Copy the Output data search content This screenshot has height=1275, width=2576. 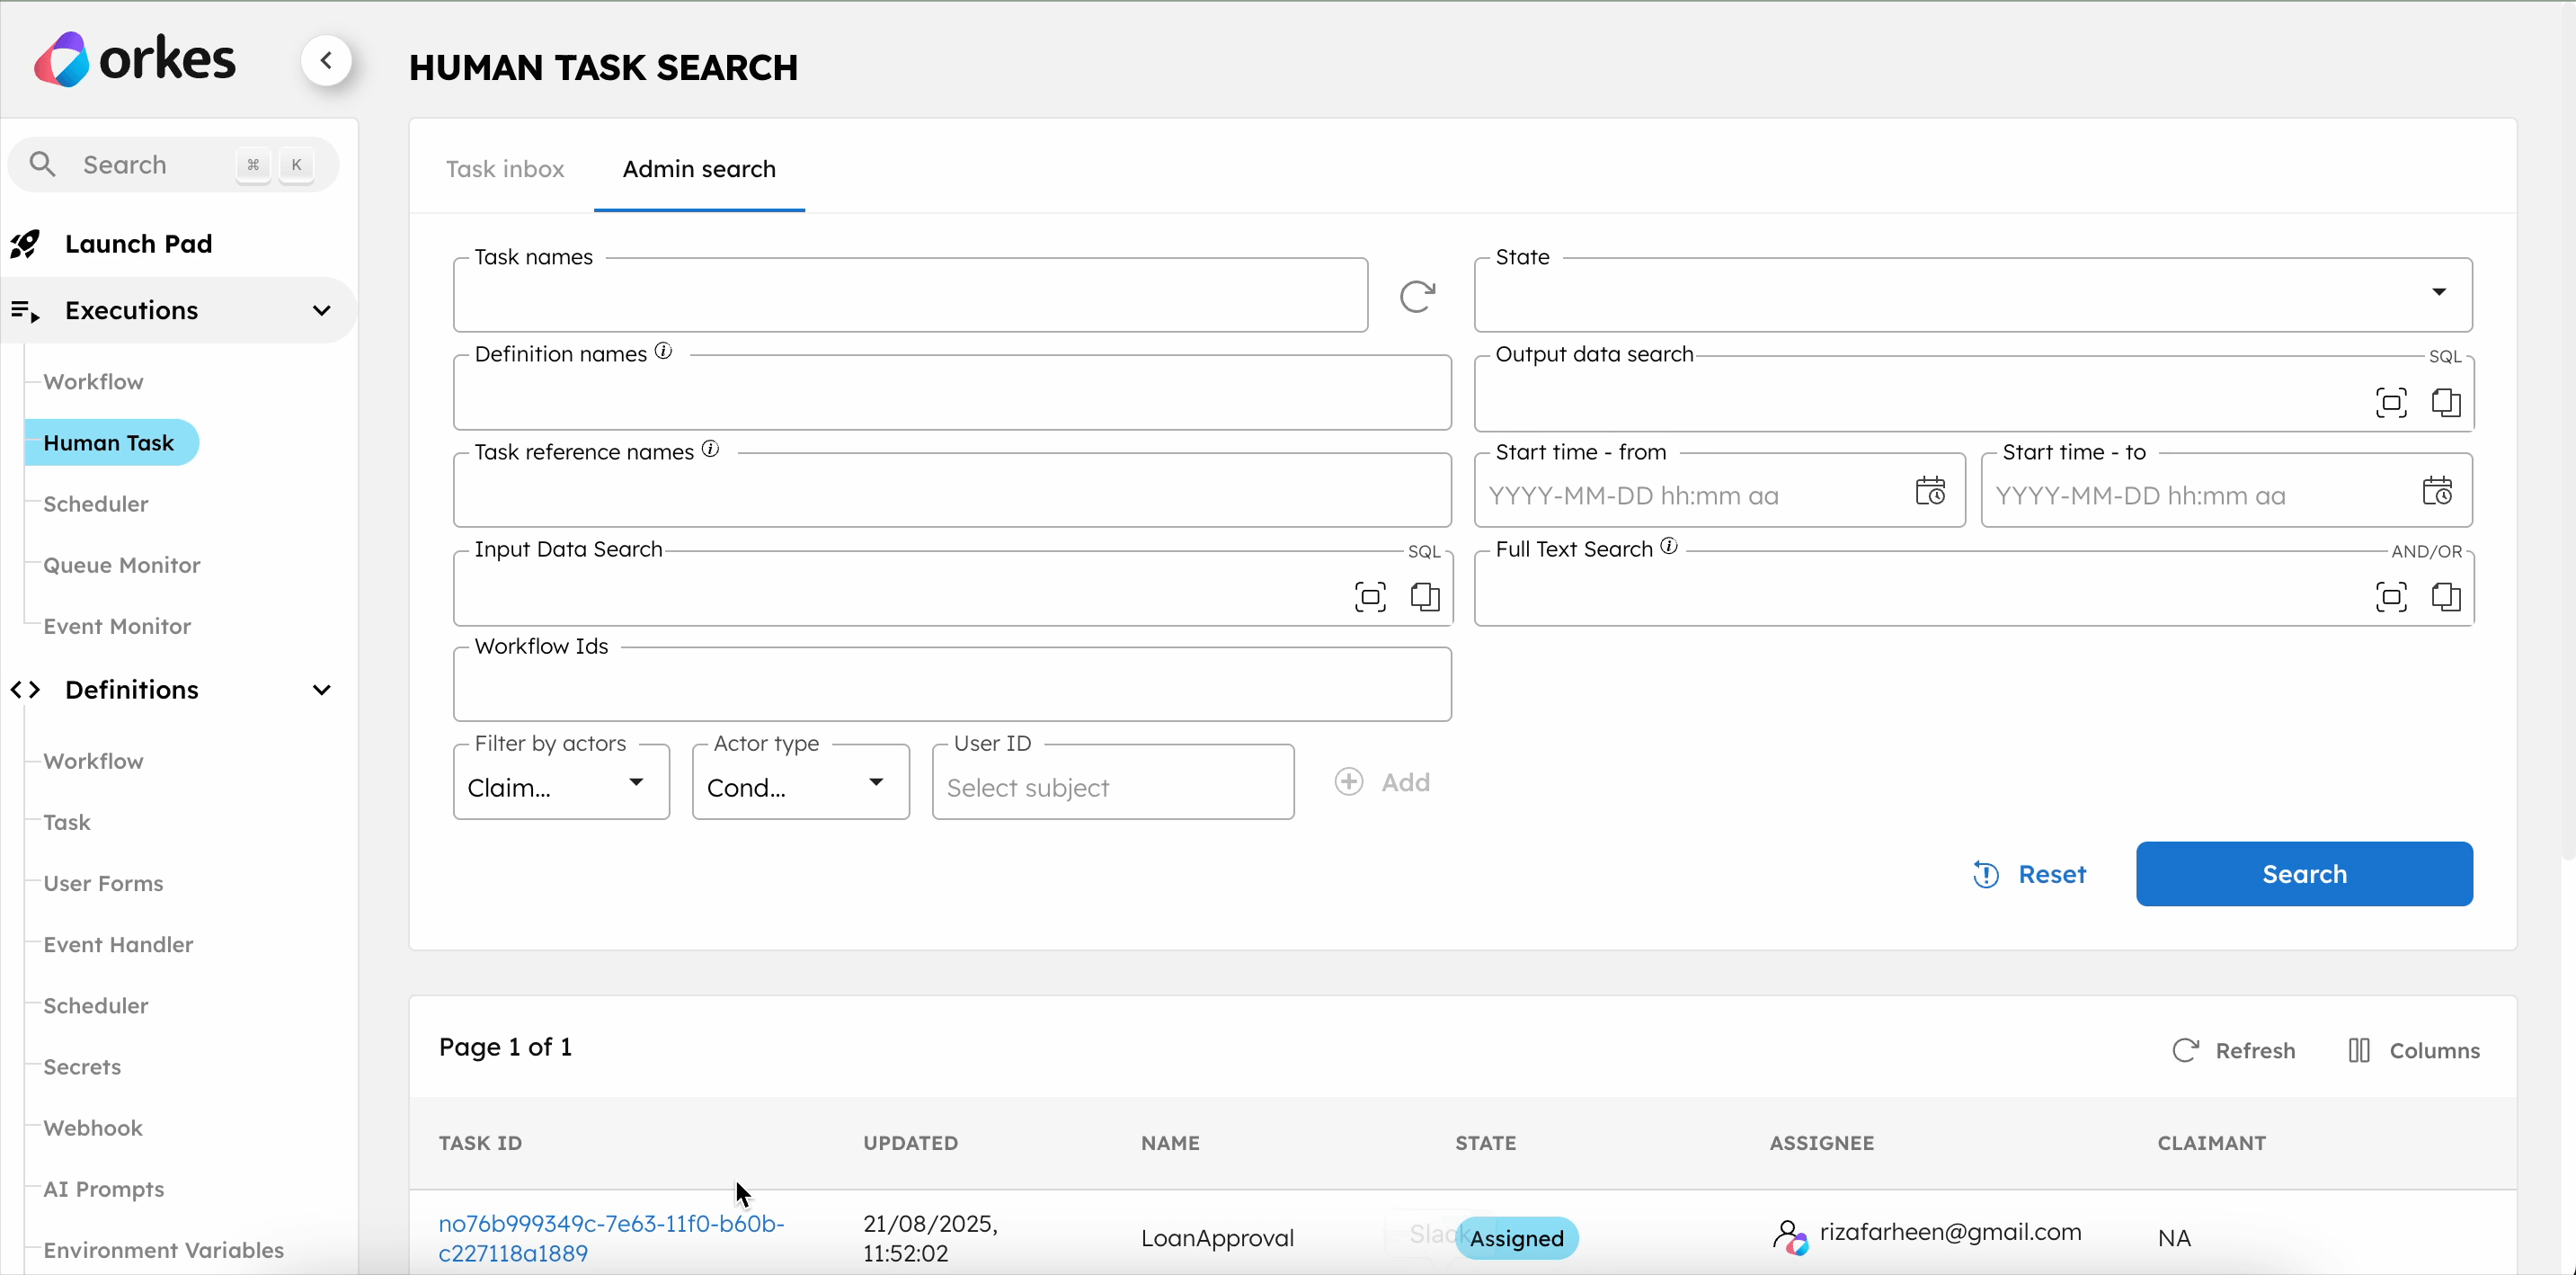pyautogui.click(x=2446, y=403)
